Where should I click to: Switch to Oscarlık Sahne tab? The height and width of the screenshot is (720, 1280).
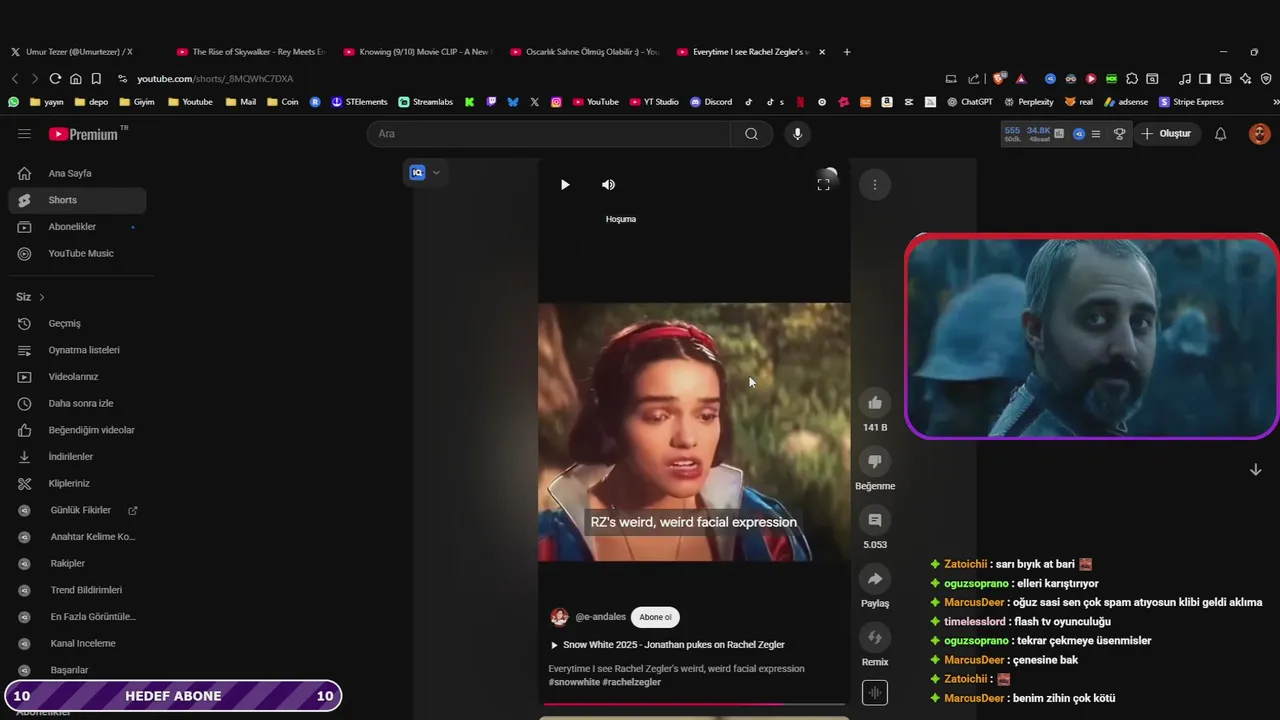click(x=584, y=52)
